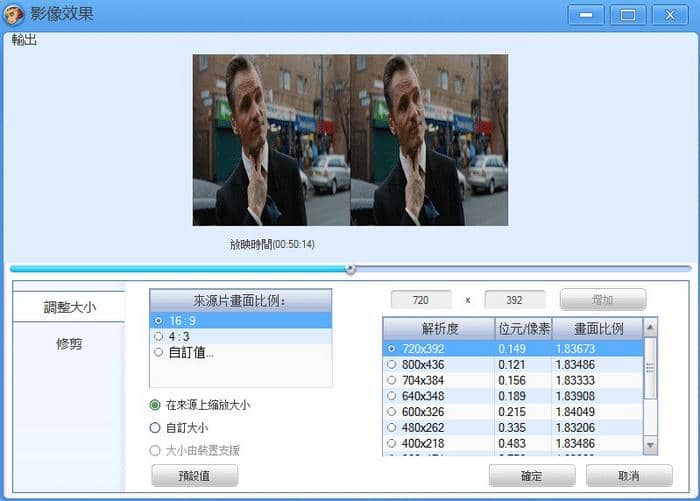Click the 預設值 button
700x501 pixels.
coord(194,476)
